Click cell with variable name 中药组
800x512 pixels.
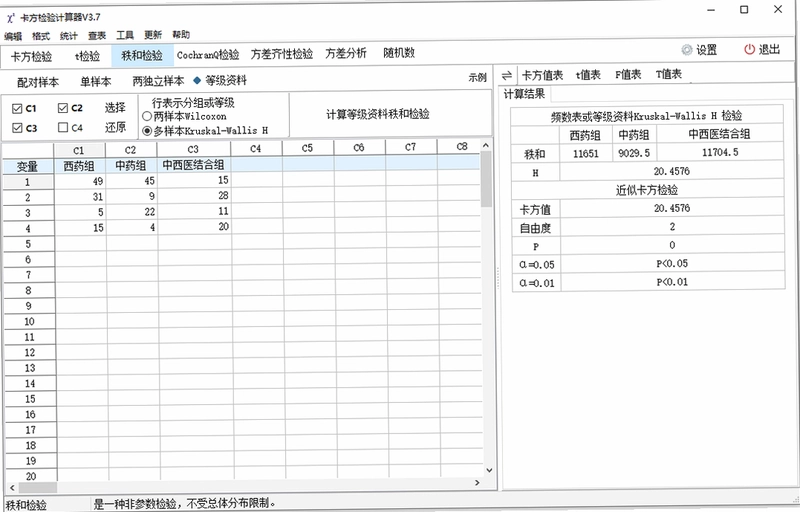tap(131, 165)
